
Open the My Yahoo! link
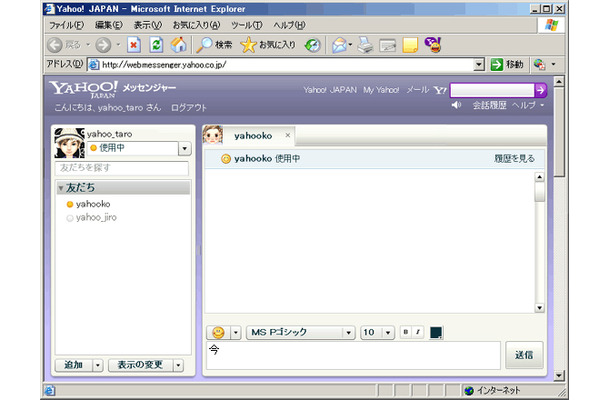381,90
